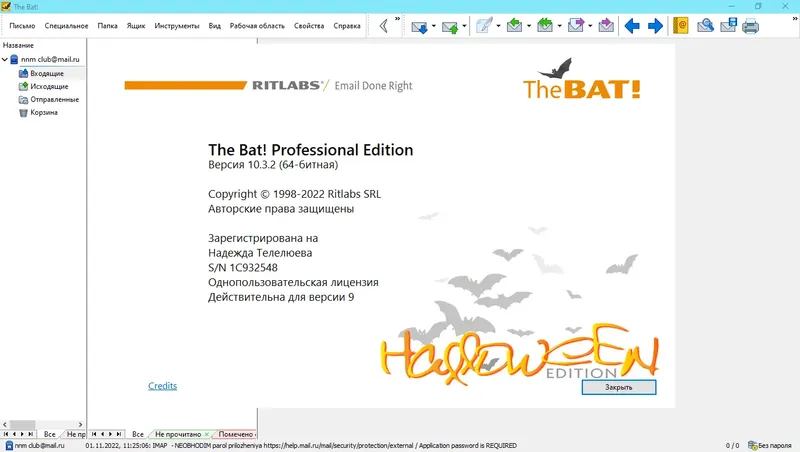This screenshot has width=800, height=452.
Task: Click the blue Previous arrow icon
Action: coord(632,26)
